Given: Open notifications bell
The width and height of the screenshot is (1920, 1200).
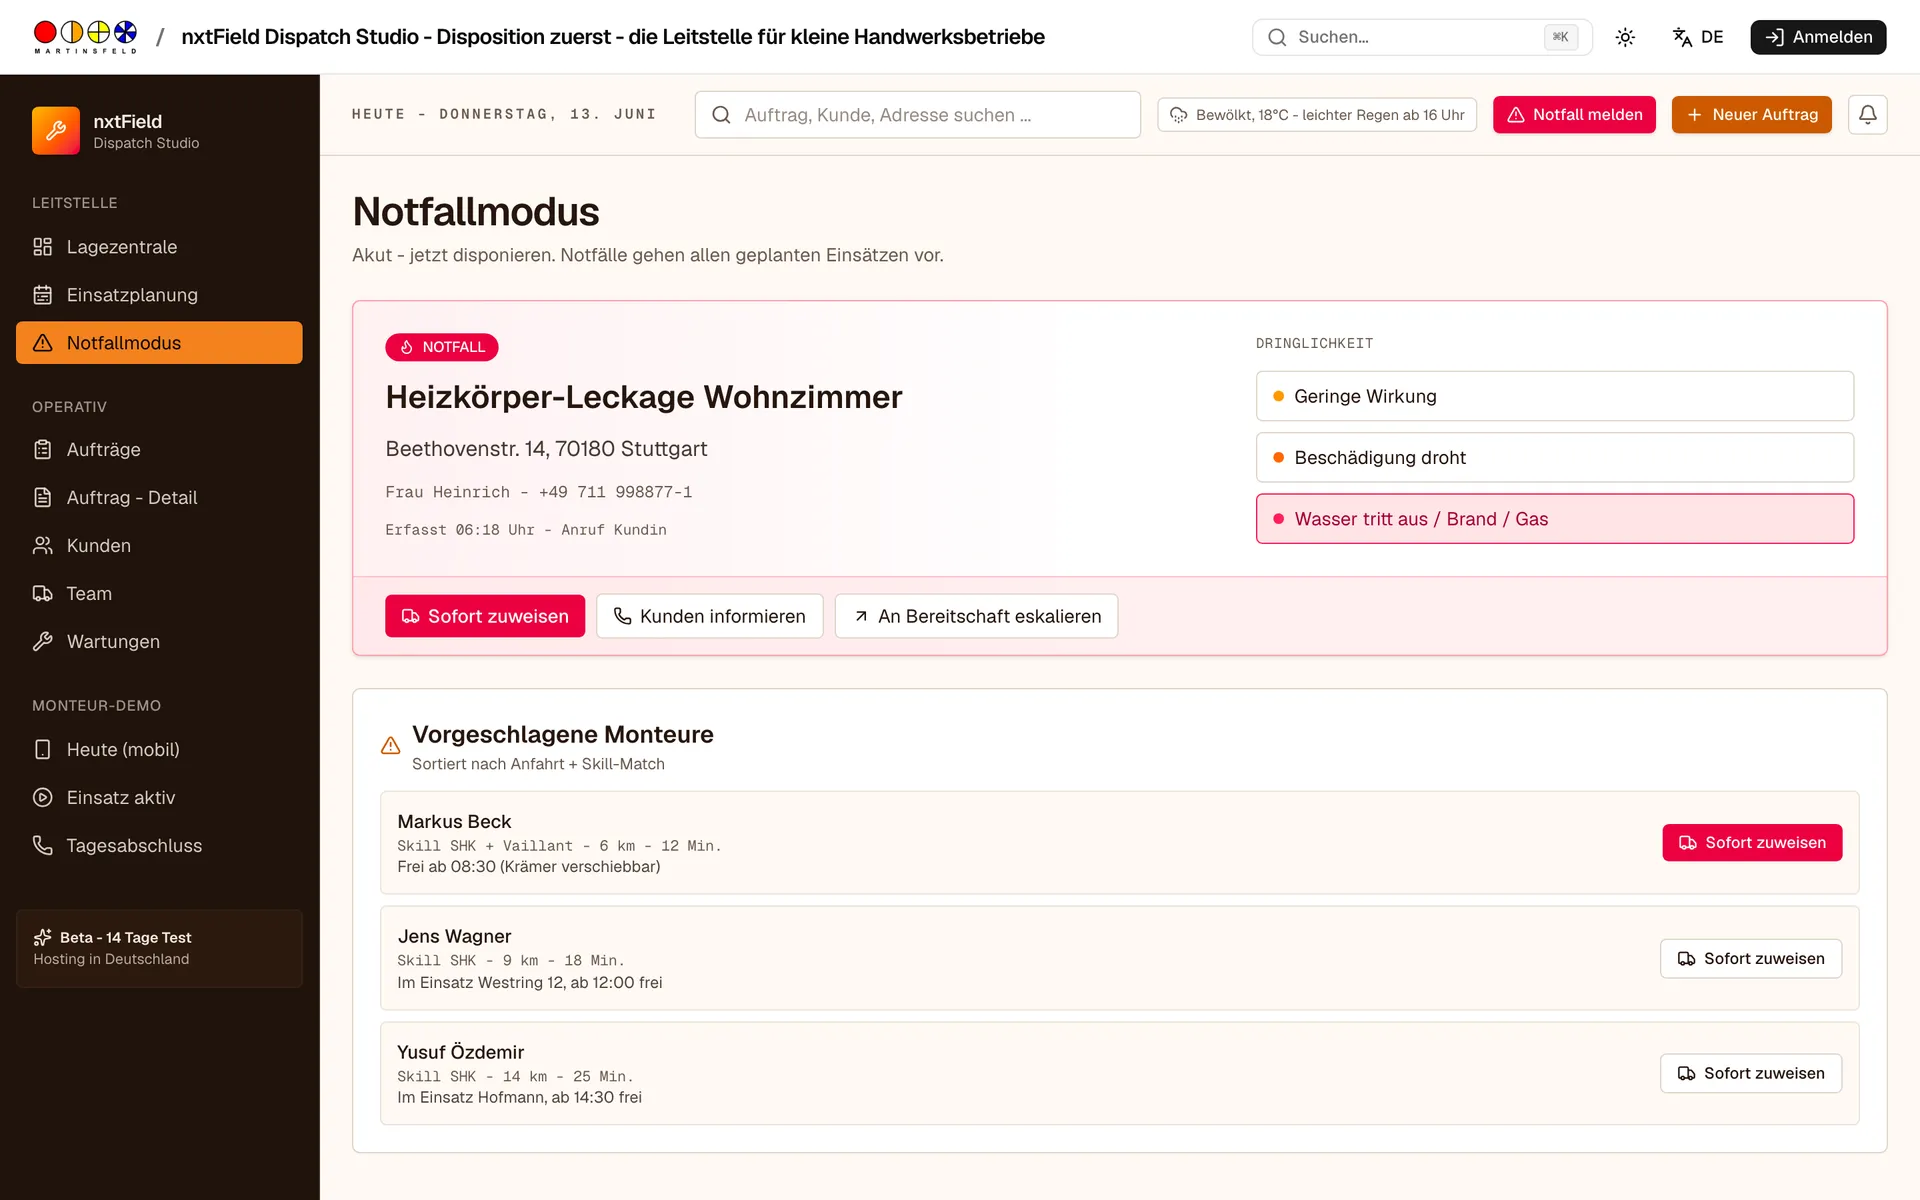Looking at the screenshot, I should (x=1867, y=115).
